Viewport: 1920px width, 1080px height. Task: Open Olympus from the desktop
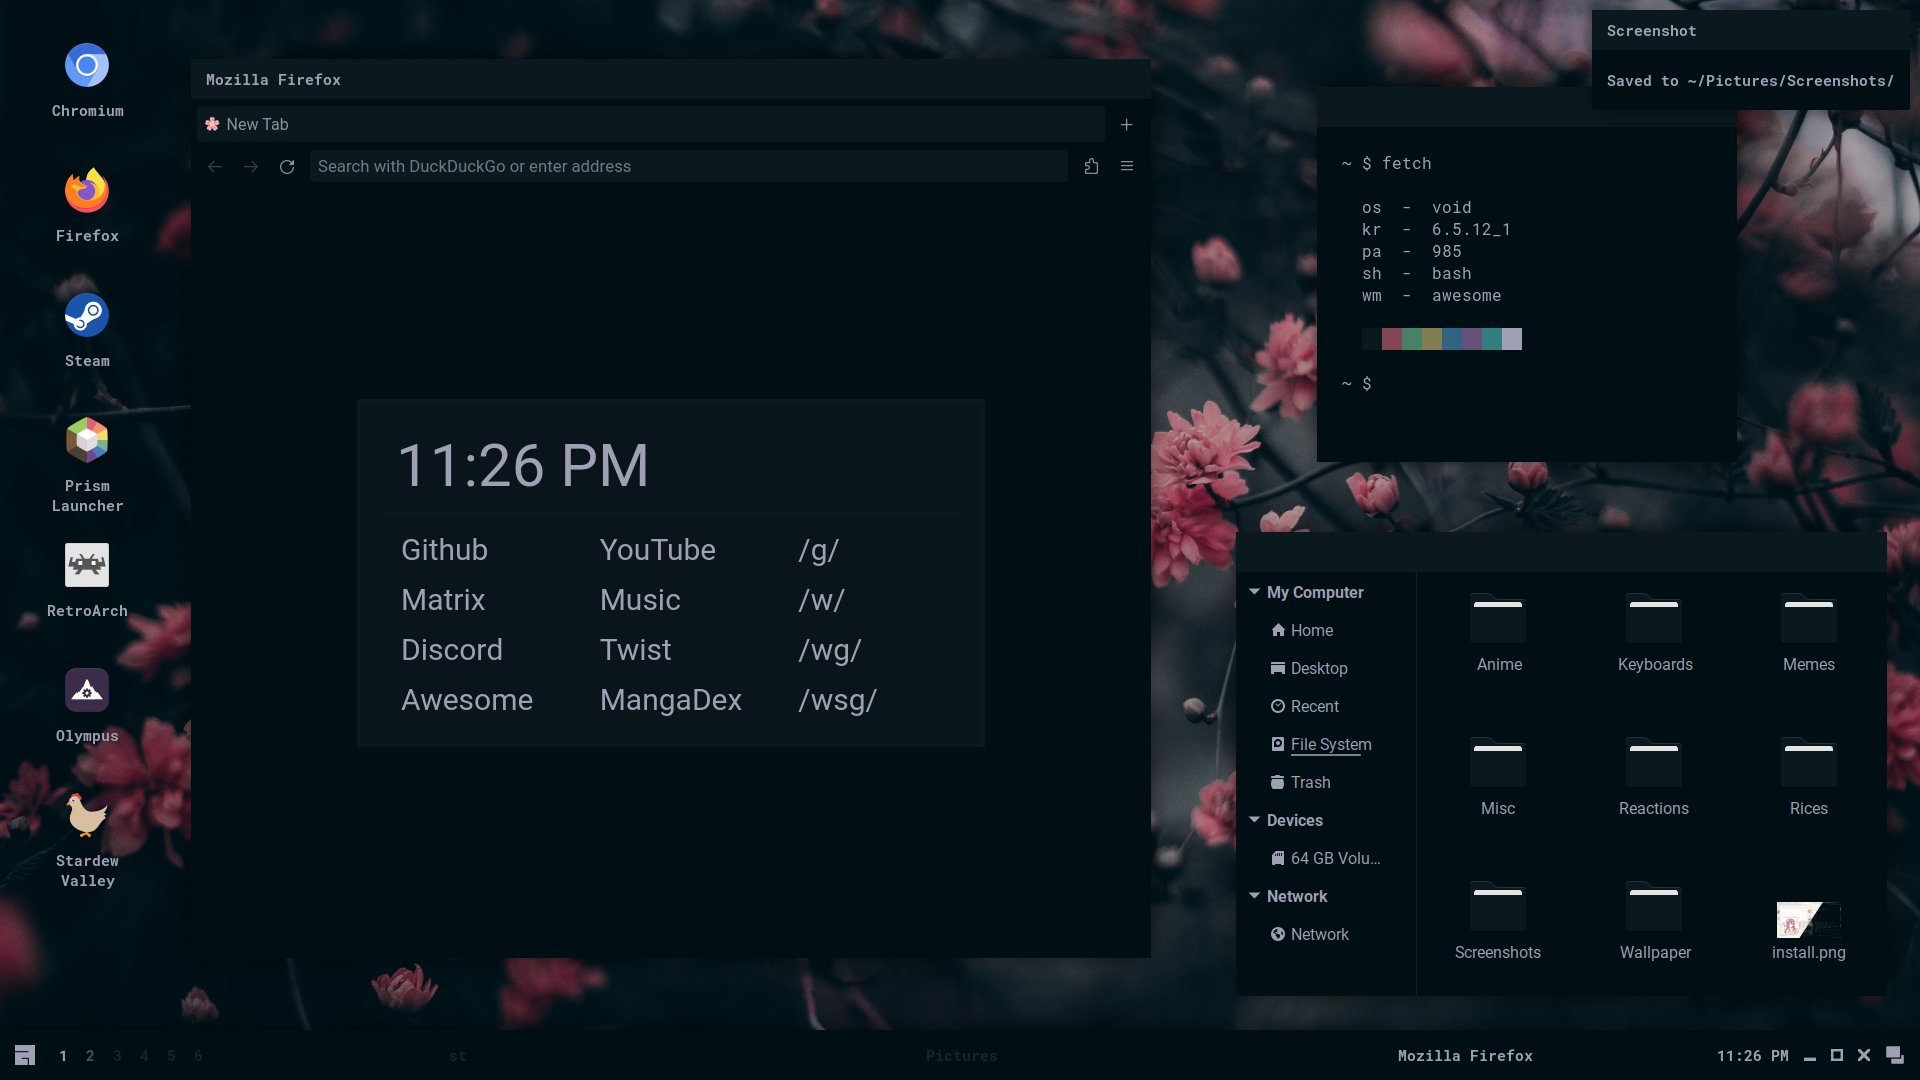click(87, 689)
